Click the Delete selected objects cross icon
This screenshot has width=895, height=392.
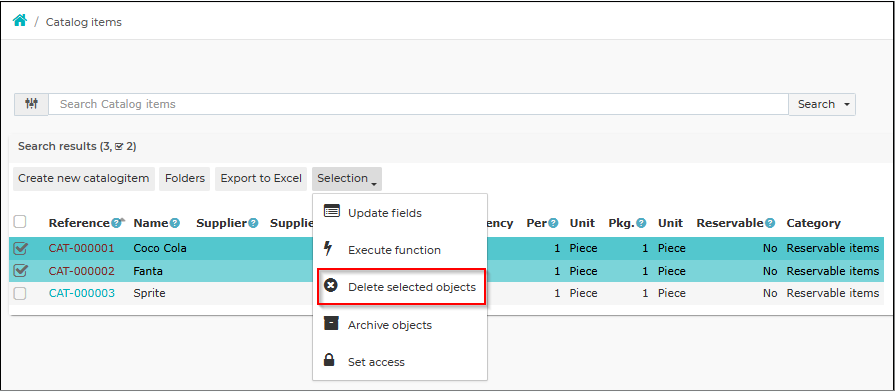[x=330, y=285]
